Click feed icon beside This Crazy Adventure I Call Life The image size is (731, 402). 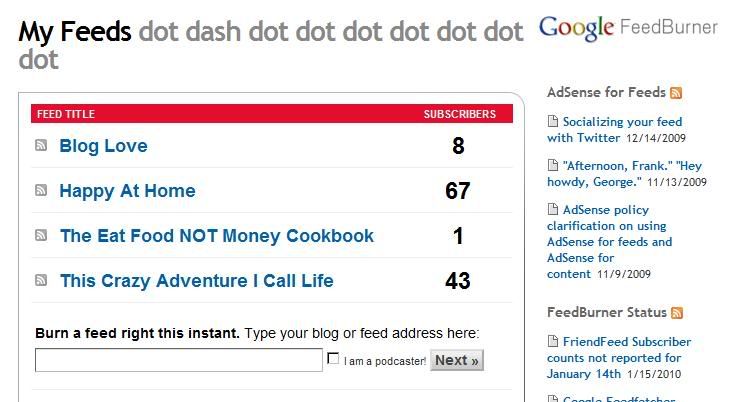41,280
